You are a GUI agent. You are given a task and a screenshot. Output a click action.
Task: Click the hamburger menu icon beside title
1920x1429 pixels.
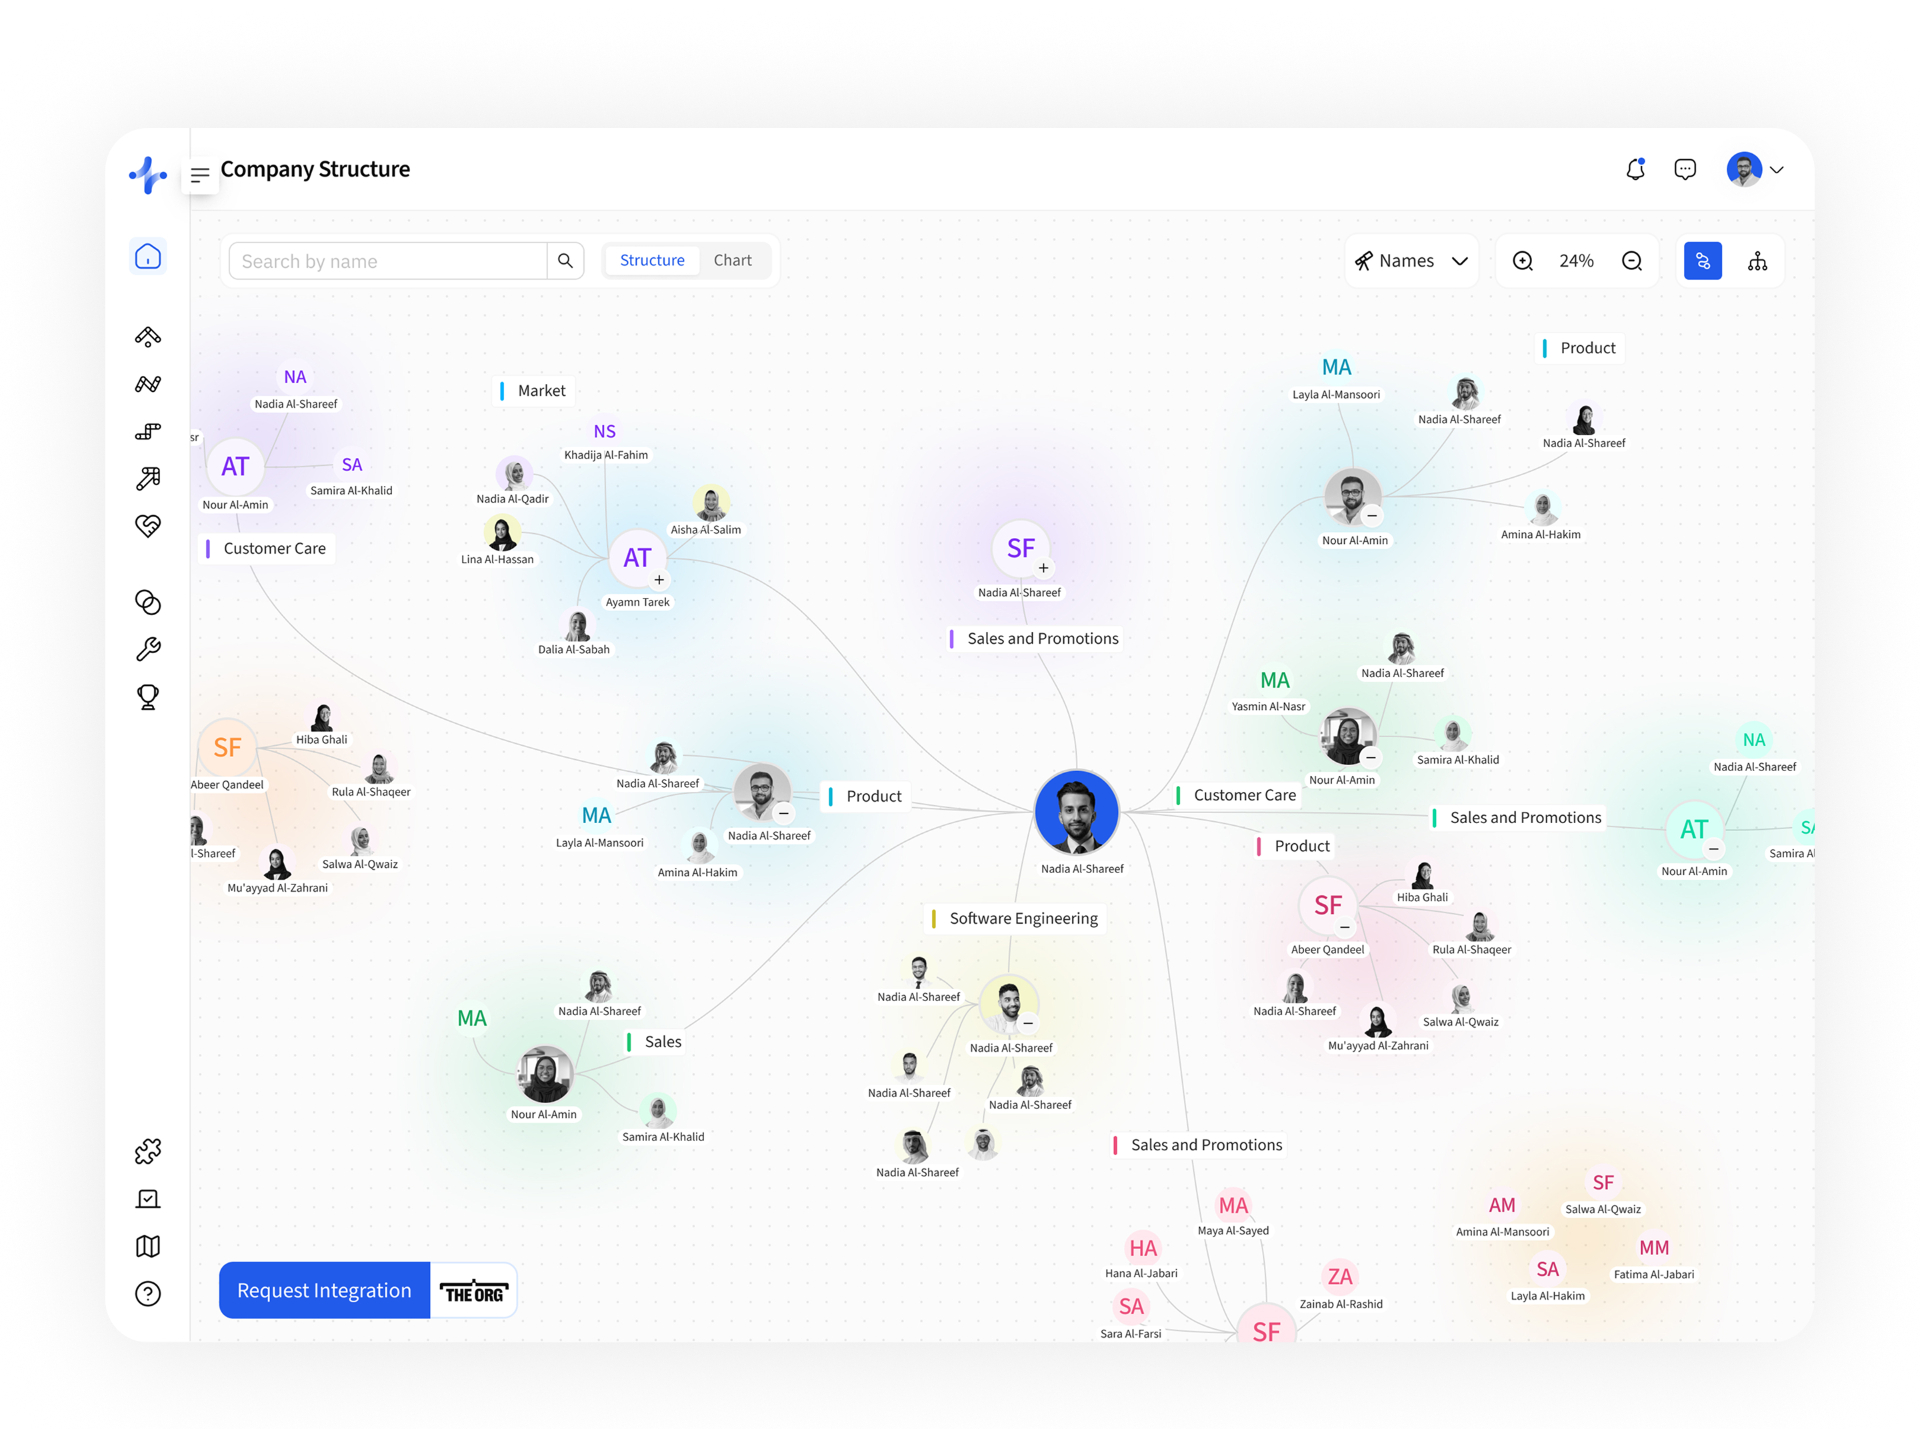(200, 175)
